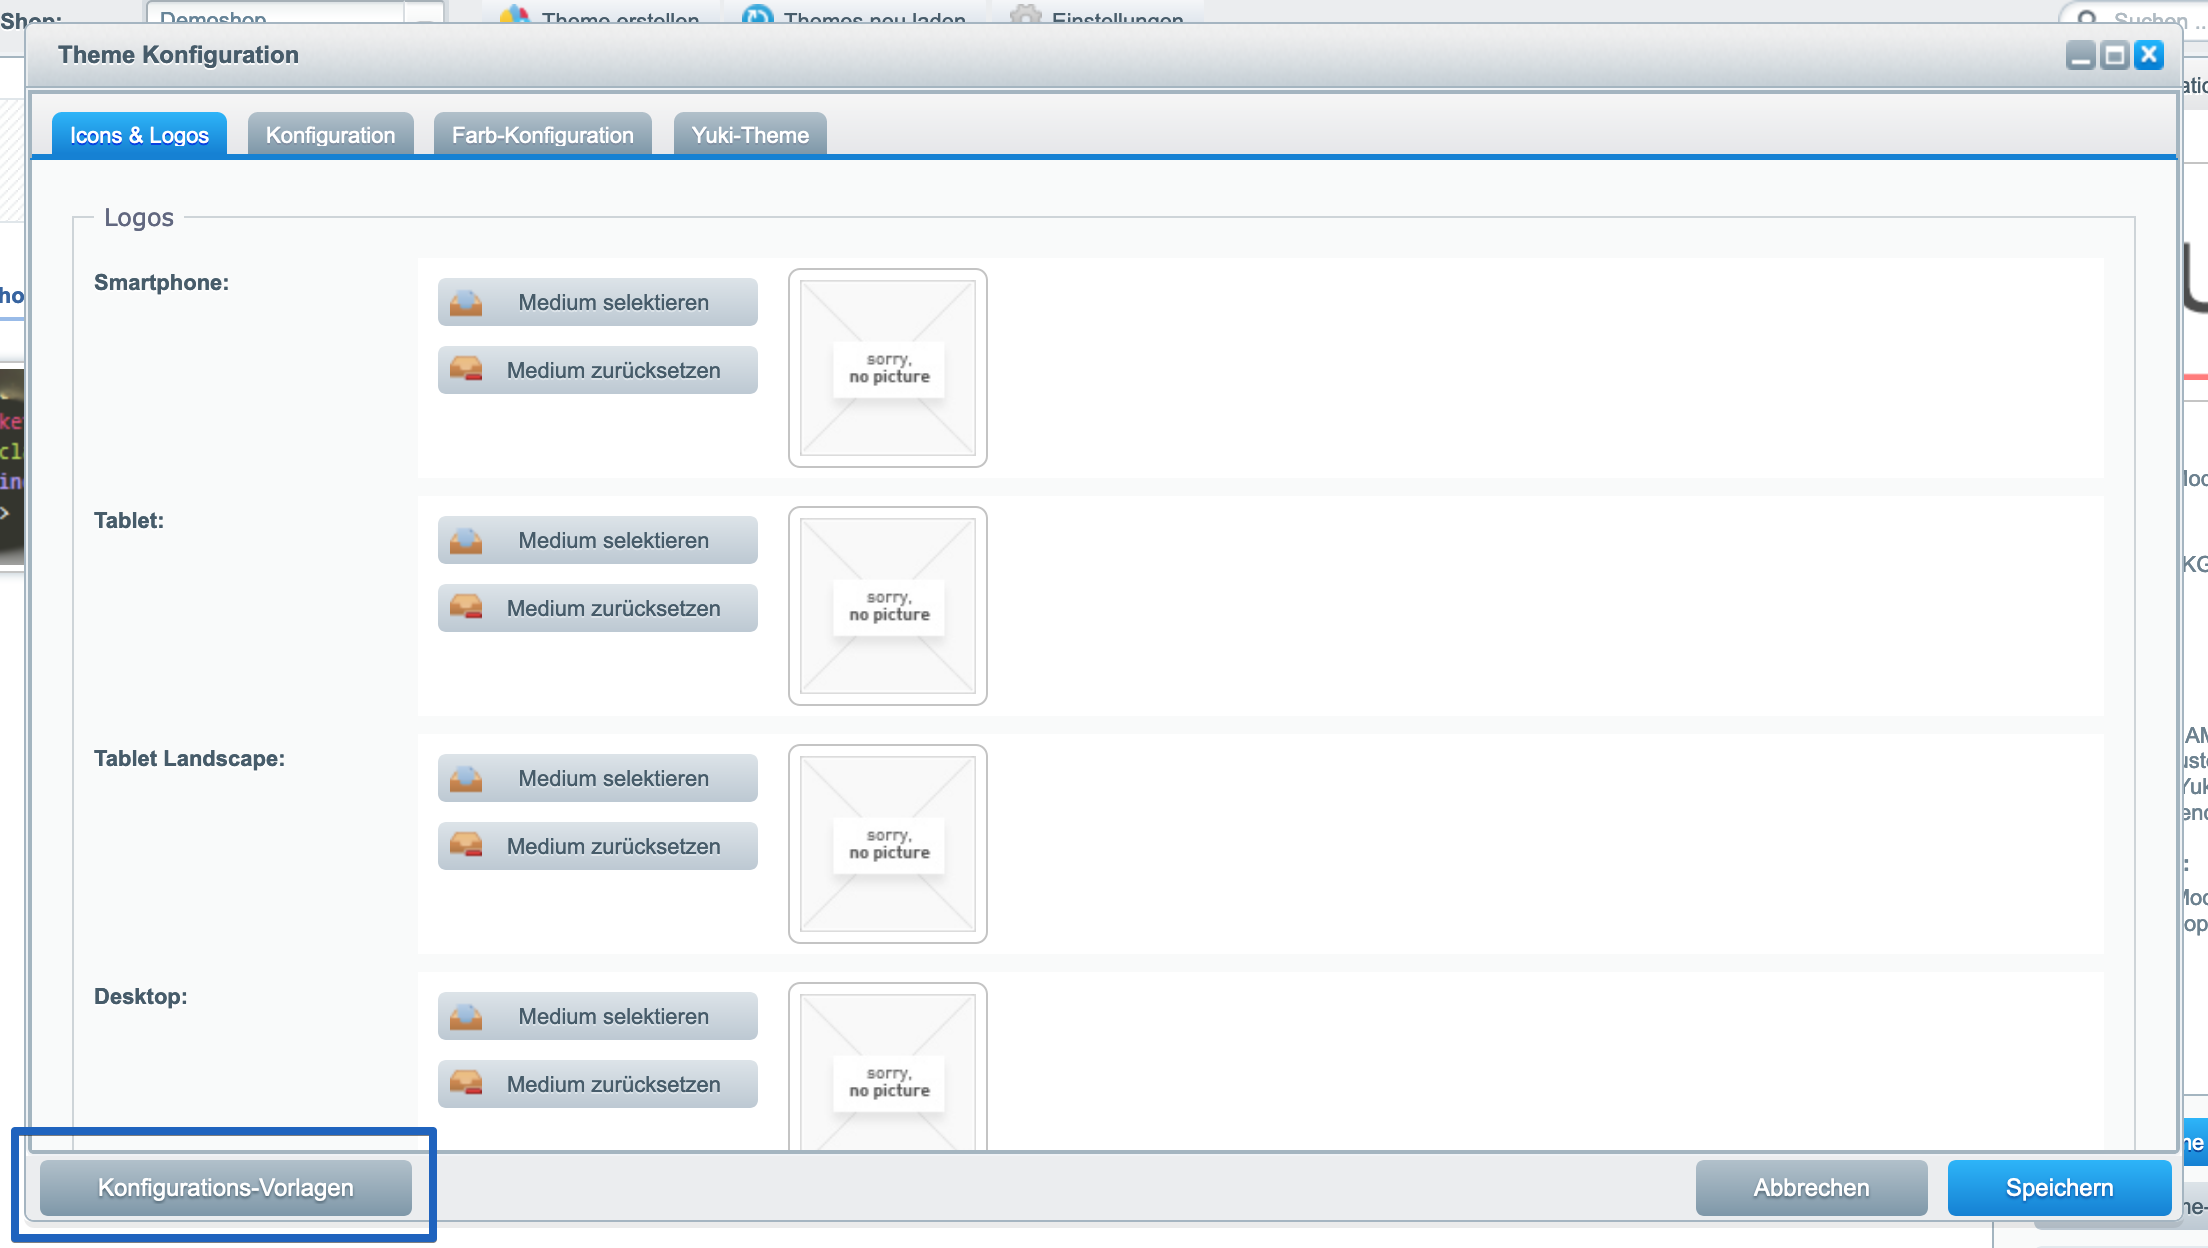Screen dimensions: 2208x1248
Task: Minimize the Theme Konfiguration window
Action: pyautogui.click(x=2080, y=55)
